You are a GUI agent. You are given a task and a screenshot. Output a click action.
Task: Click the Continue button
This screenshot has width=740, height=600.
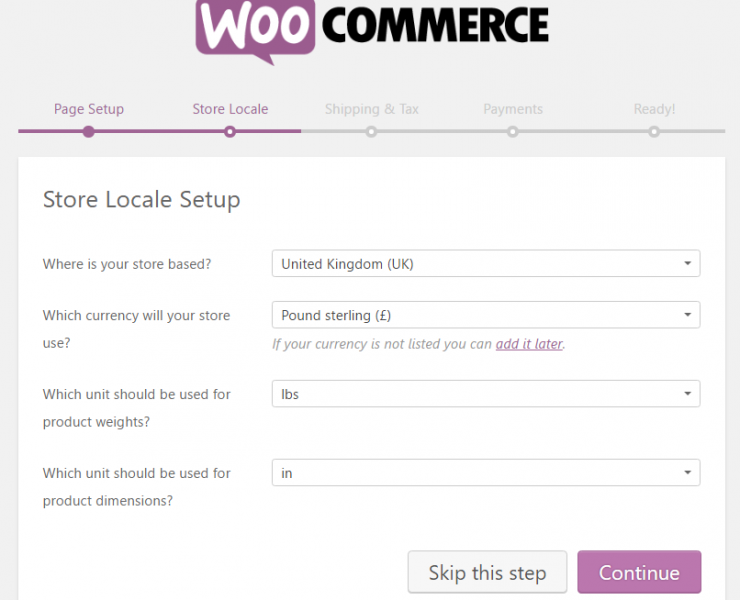[639, 572]
